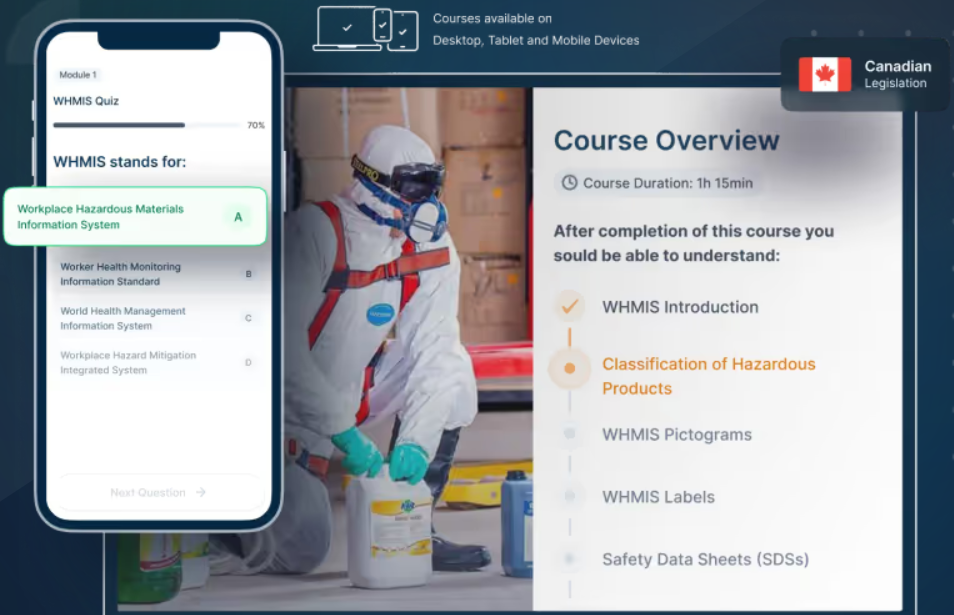Viewport: 954px width, 615px height.
Task: Click the tablet device icon at top
Action: click(403, 31)
